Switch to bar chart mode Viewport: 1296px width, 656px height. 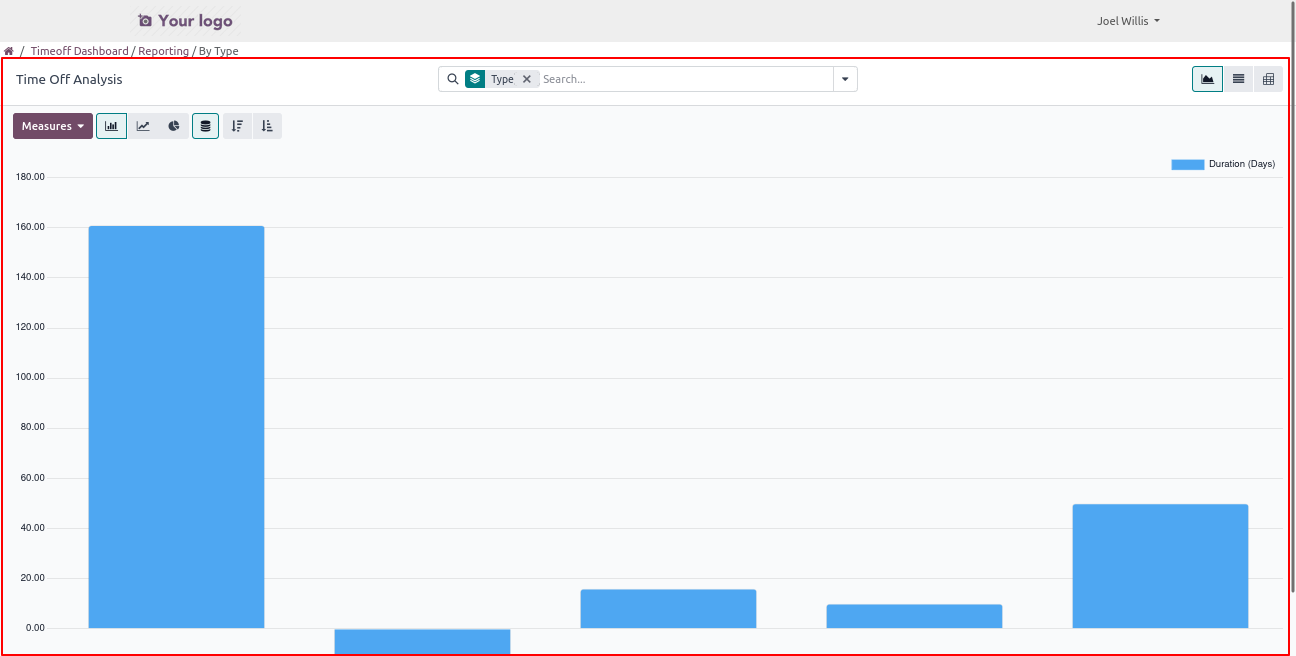111,126
